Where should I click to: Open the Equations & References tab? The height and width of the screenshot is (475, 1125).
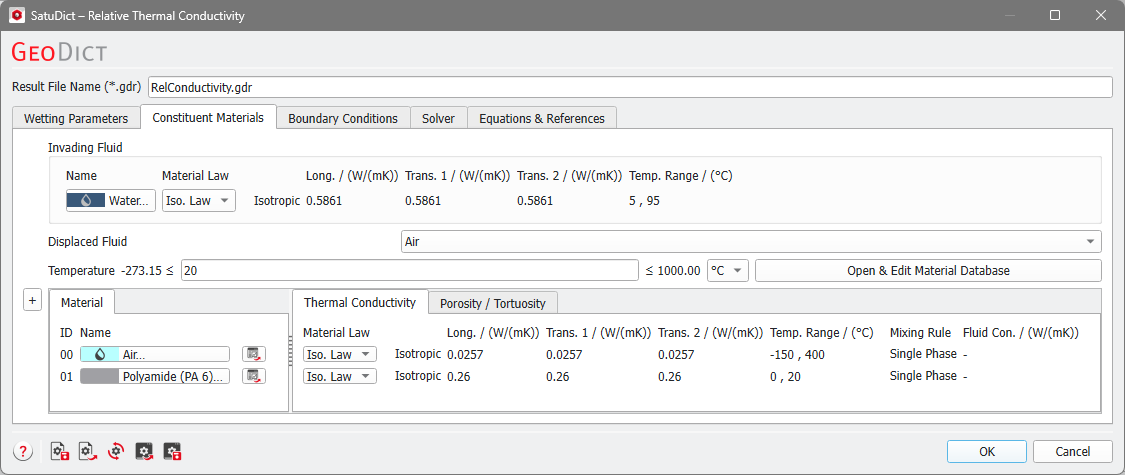pyautogui.click(x=542, y=118)
